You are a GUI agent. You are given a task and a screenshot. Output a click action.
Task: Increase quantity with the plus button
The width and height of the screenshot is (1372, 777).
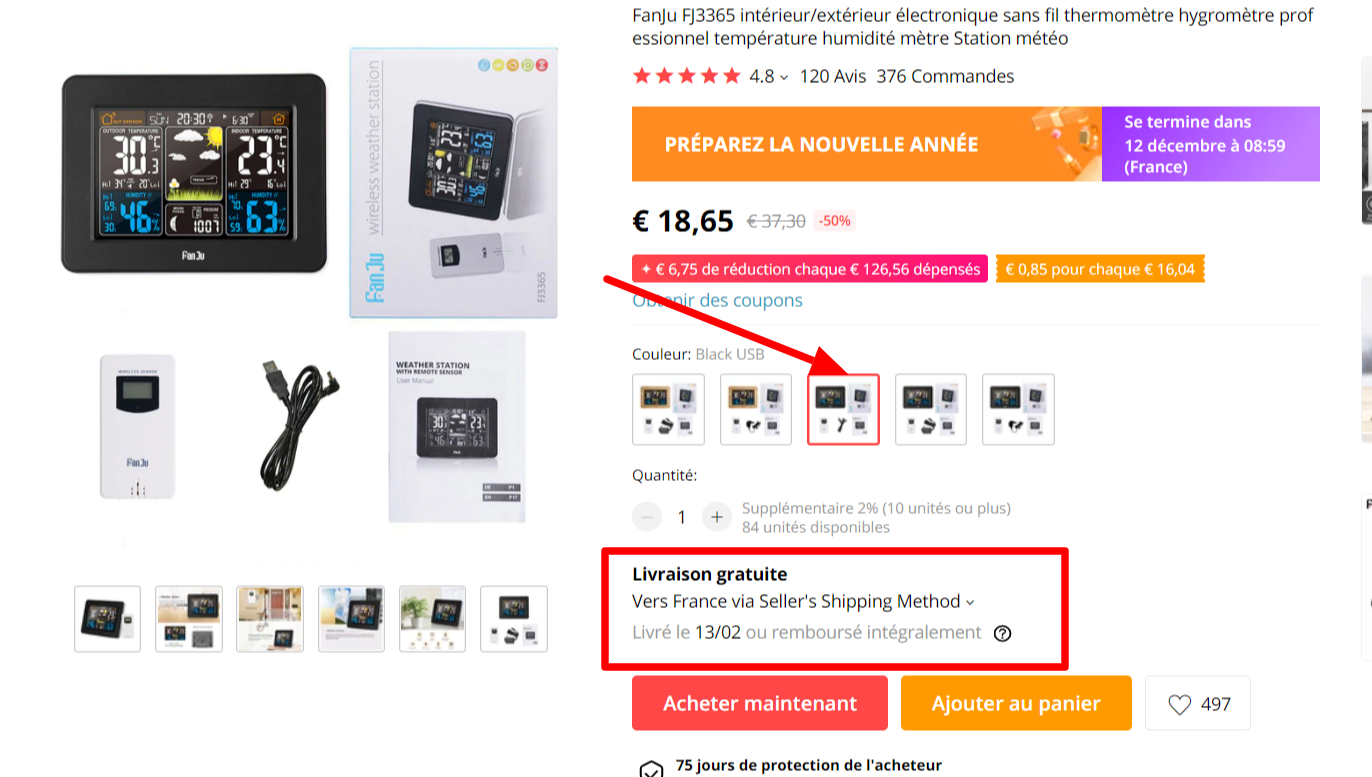tap(716, 517)
